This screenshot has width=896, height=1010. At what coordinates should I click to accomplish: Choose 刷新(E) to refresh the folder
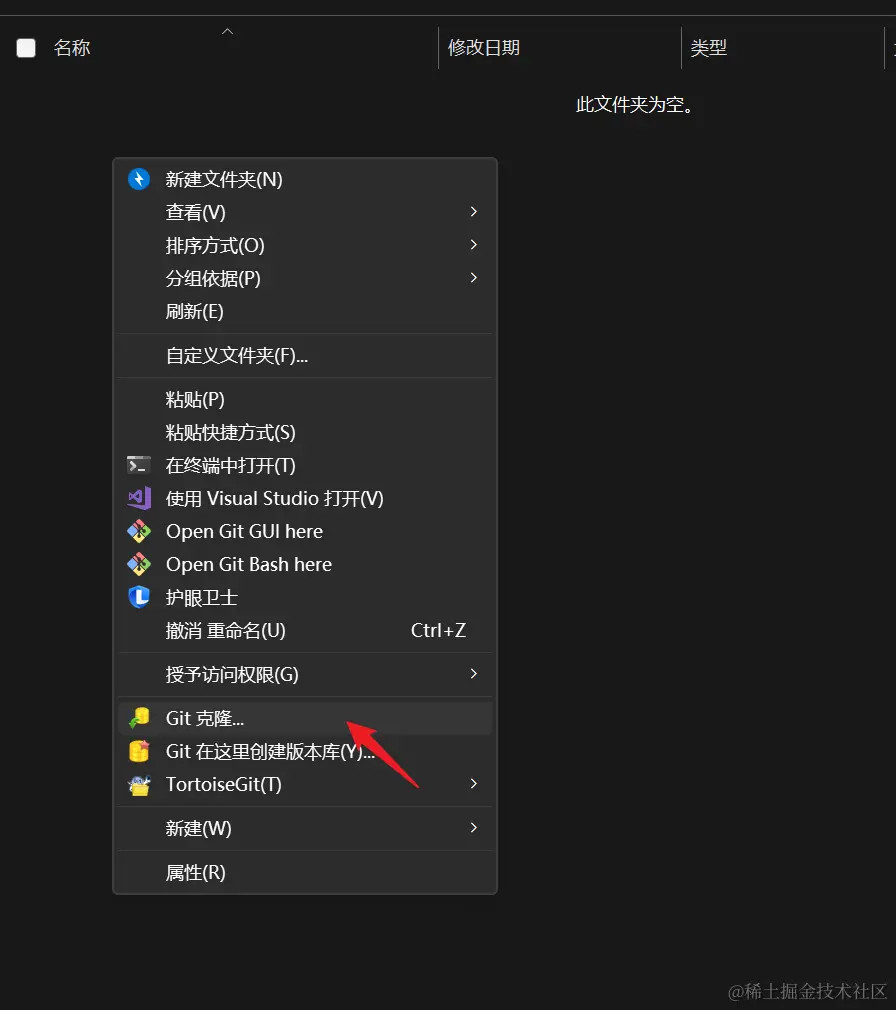(305, 311)
